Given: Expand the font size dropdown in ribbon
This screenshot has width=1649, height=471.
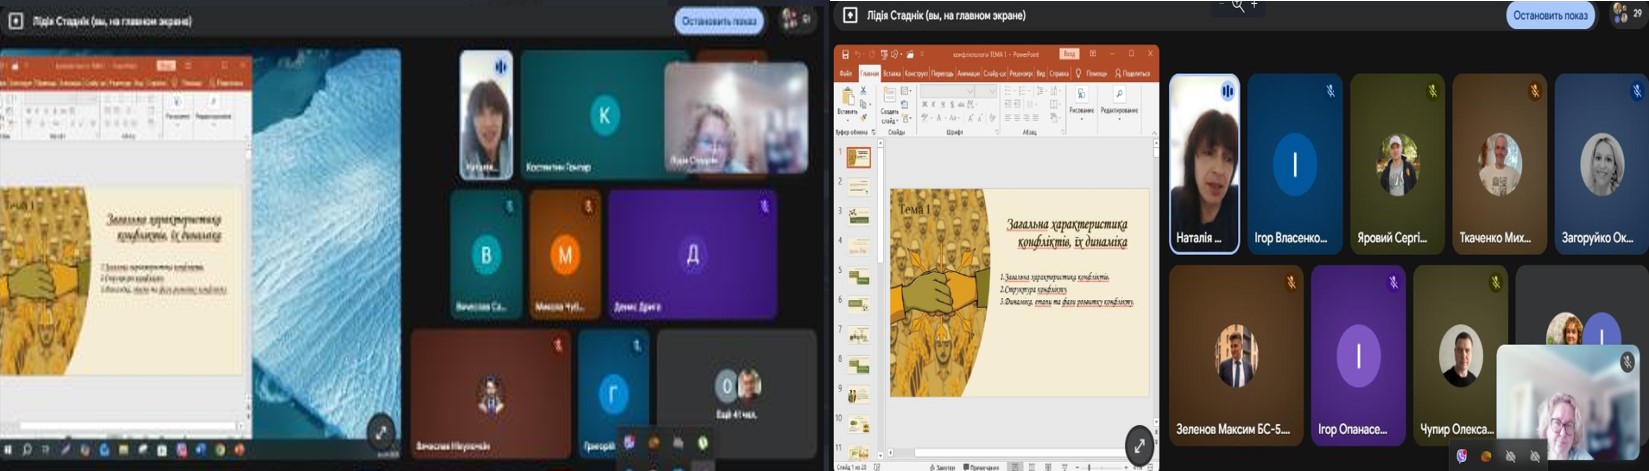Looking at the screenshot, I should pyautogui.click(x=992, y=91).
